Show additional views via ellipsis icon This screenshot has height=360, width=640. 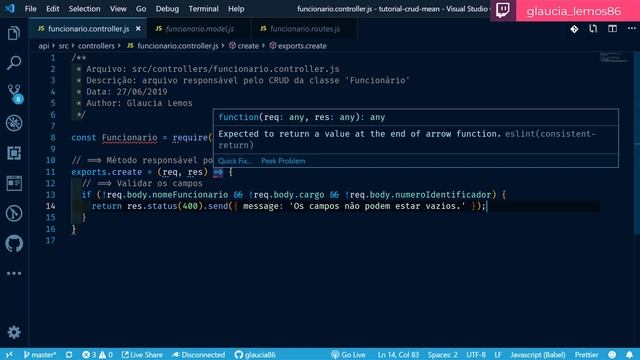point(14,273)
